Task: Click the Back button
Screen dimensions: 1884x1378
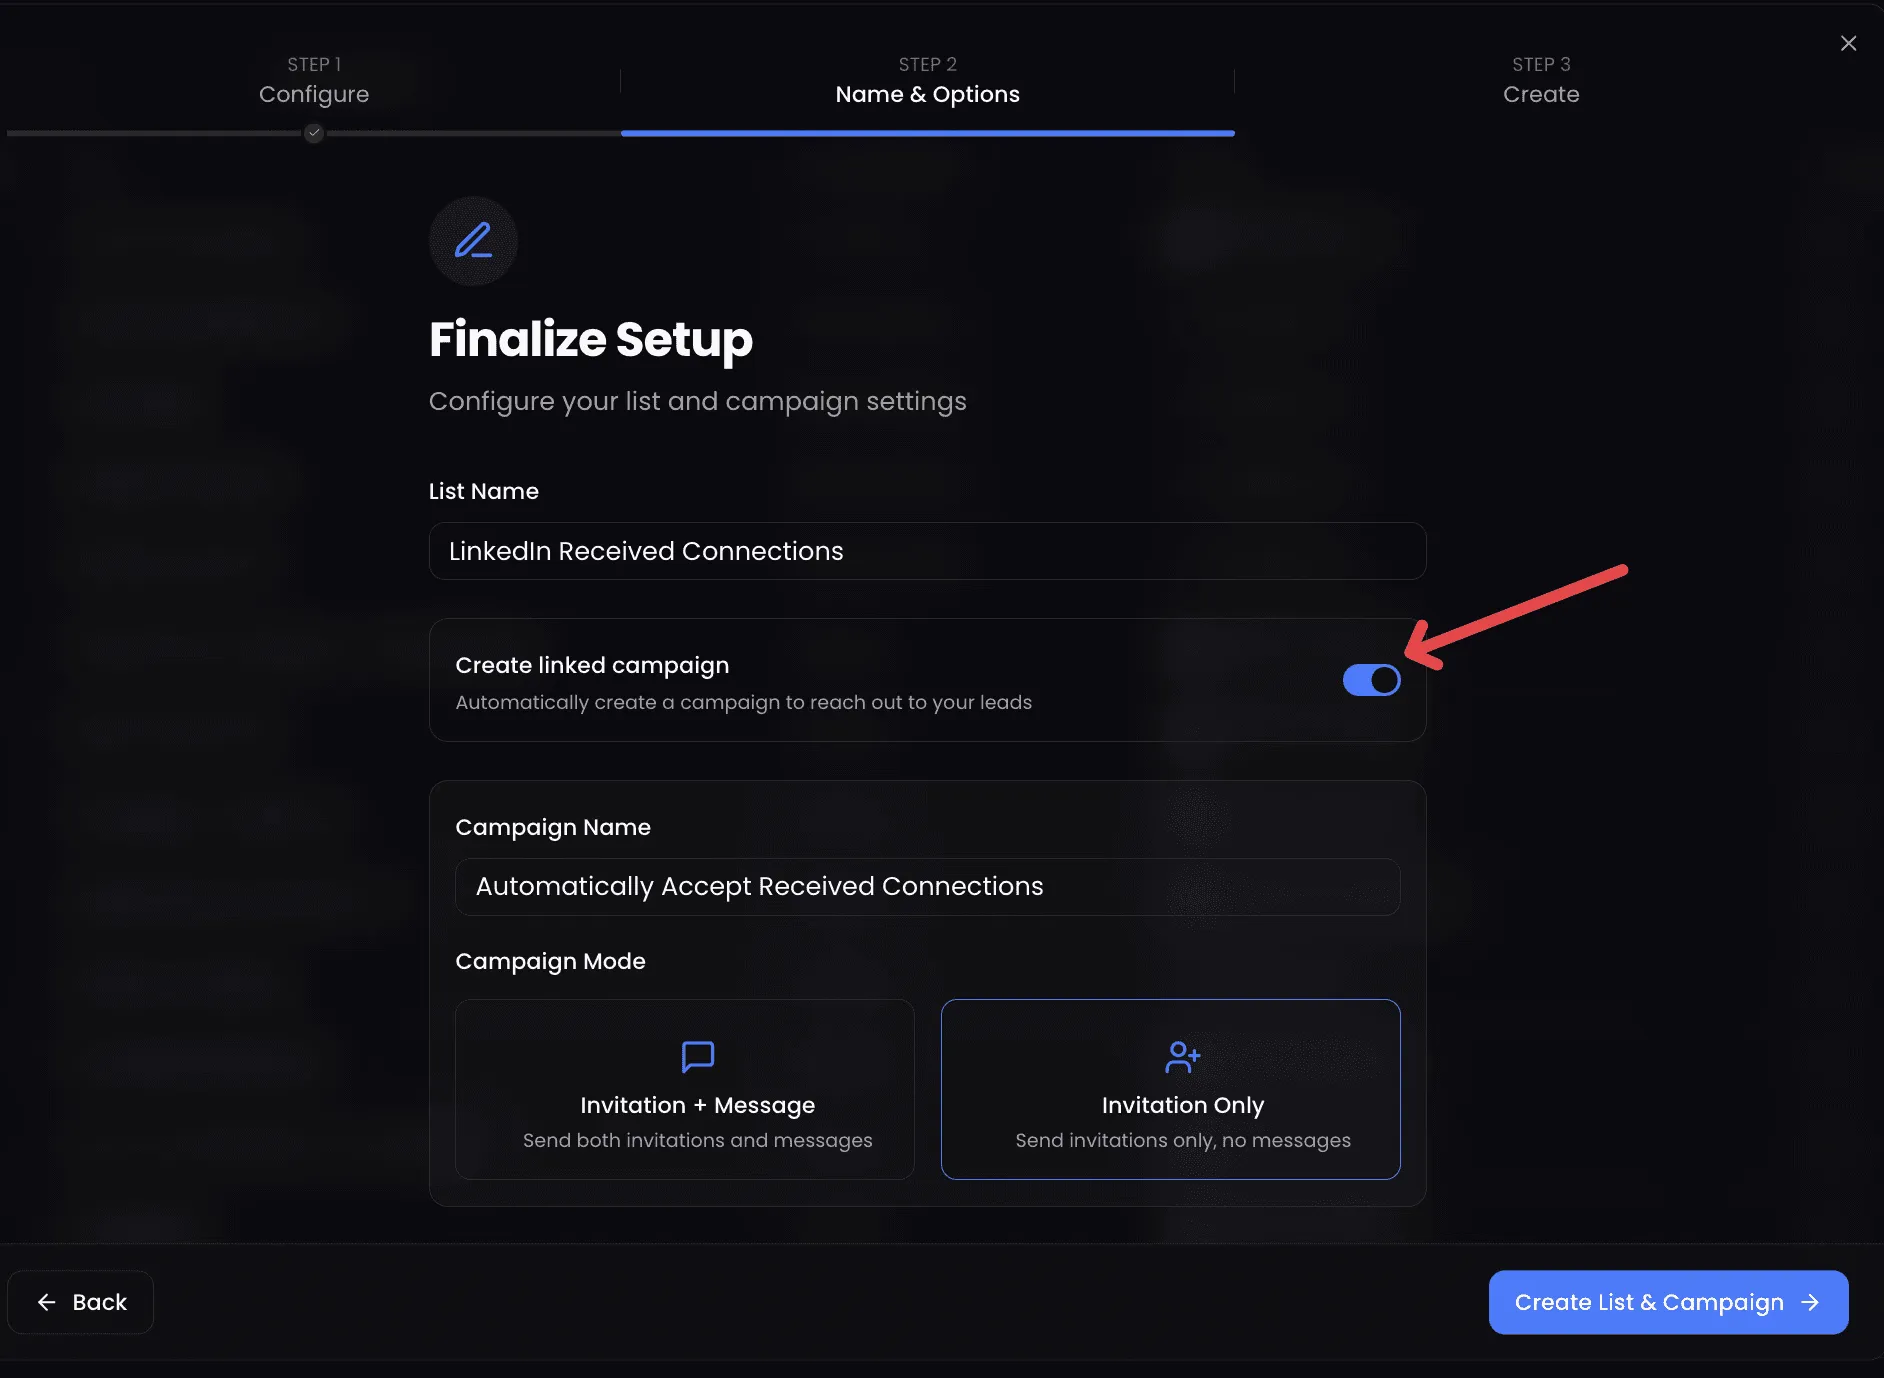Action: tap(80, 1301)
